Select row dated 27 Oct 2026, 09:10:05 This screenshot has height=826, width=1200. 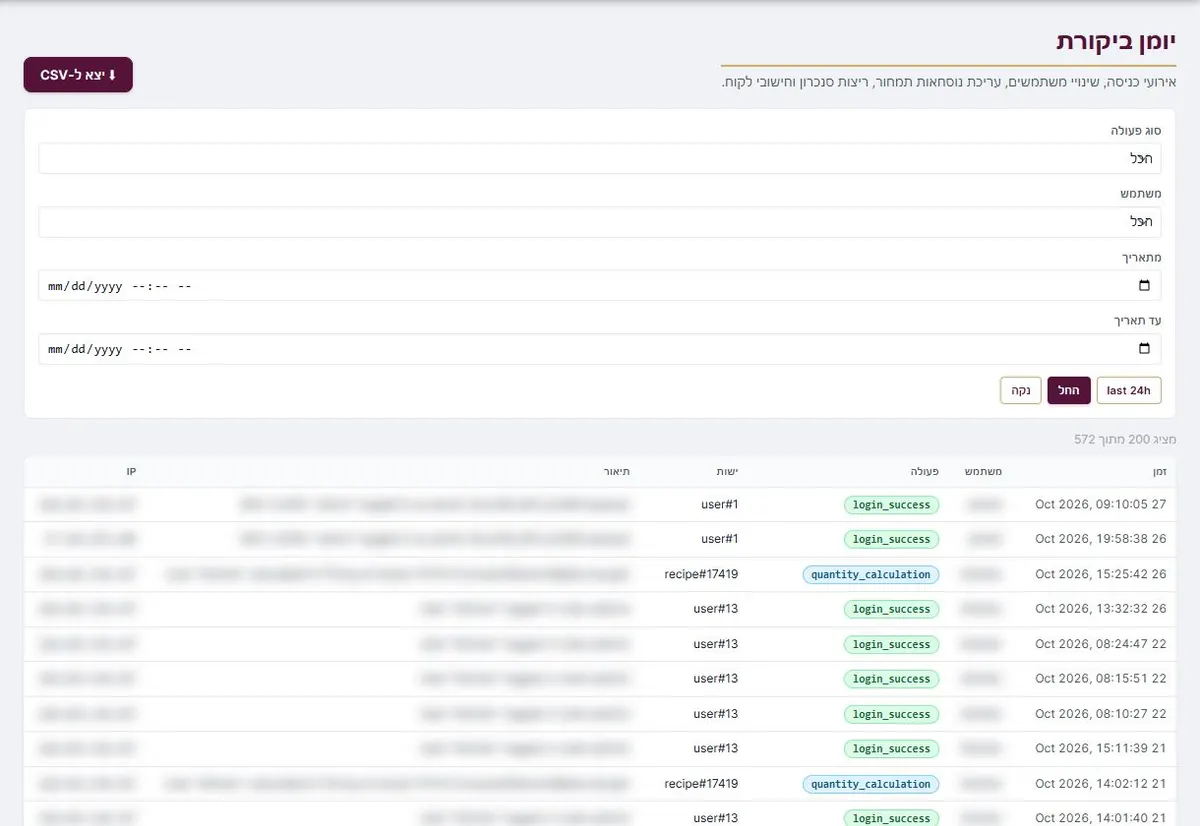(x=600, y=505)
